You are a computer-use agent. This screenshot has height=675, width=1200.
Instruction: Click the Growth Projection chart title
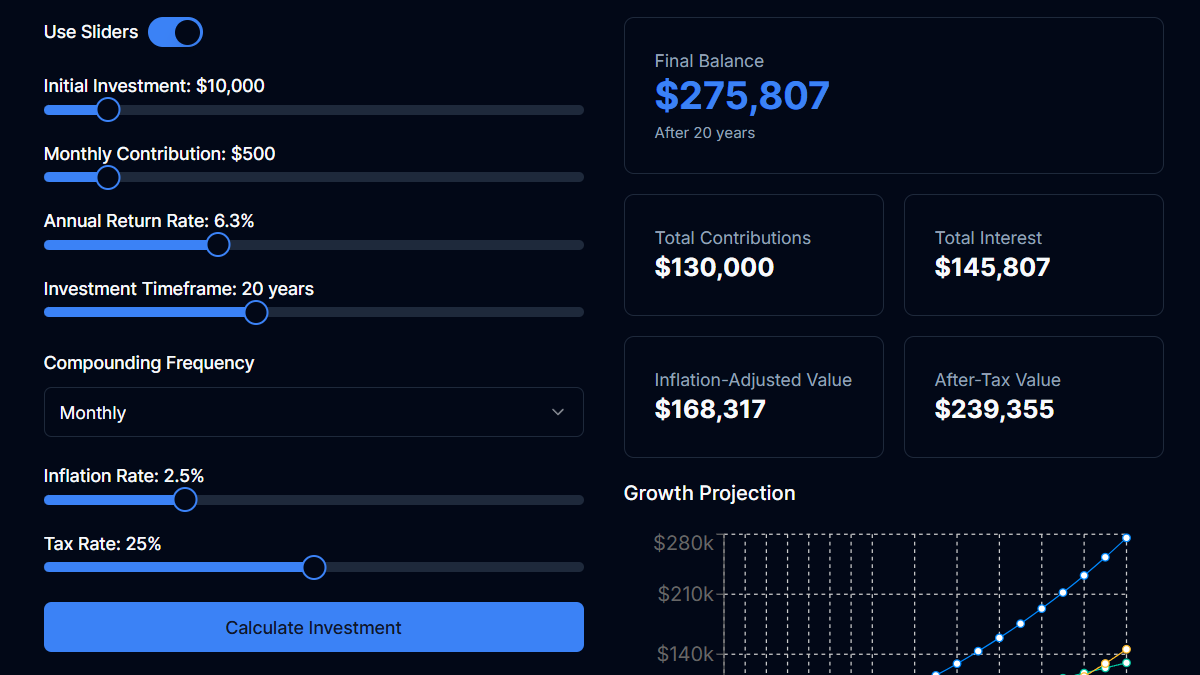pyautogui.click(x=709, y=493)
